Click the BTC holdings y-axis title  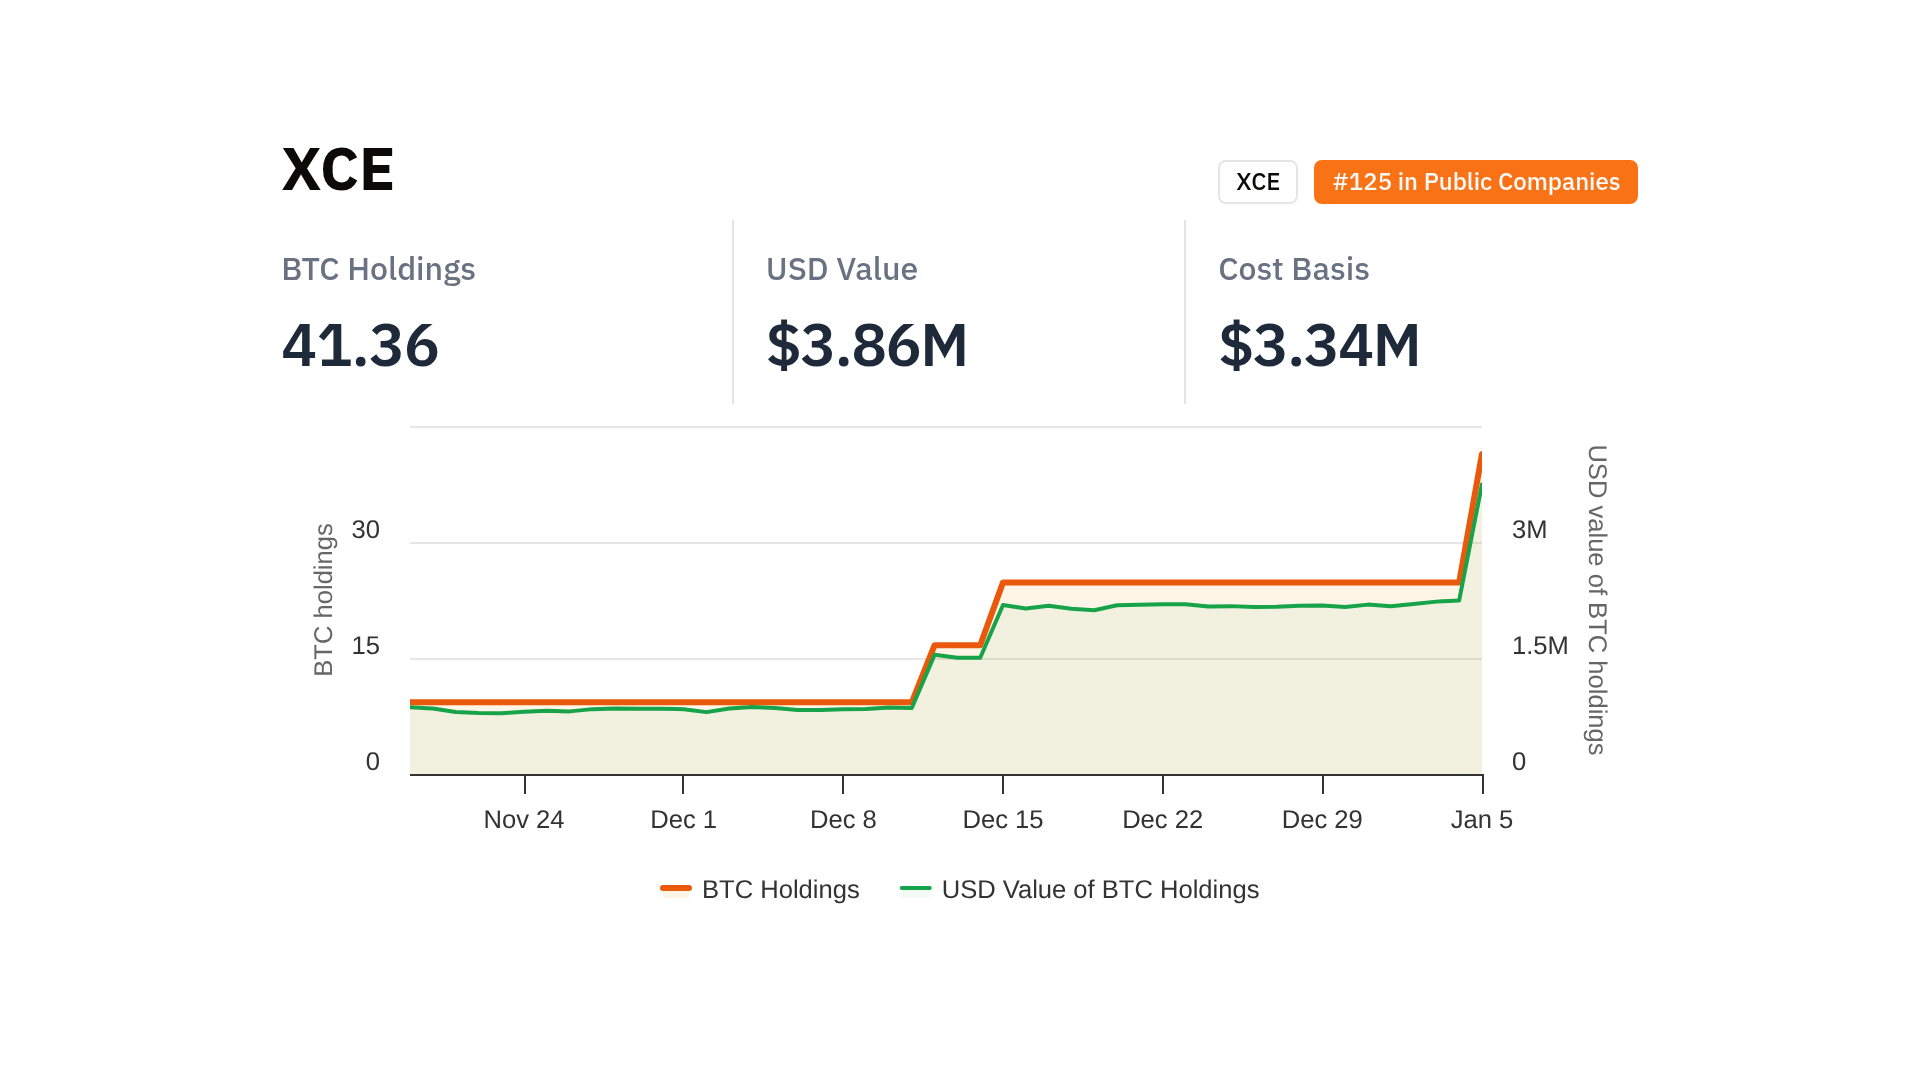(323, 600)
